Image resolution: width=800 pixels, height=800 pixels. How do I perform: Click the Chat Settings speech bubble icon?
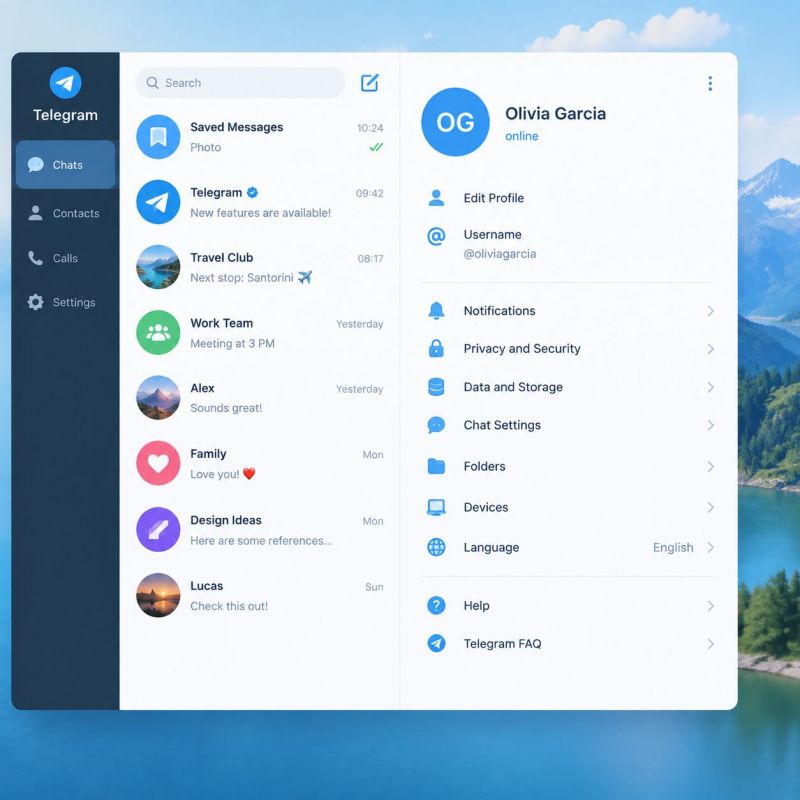436,425
